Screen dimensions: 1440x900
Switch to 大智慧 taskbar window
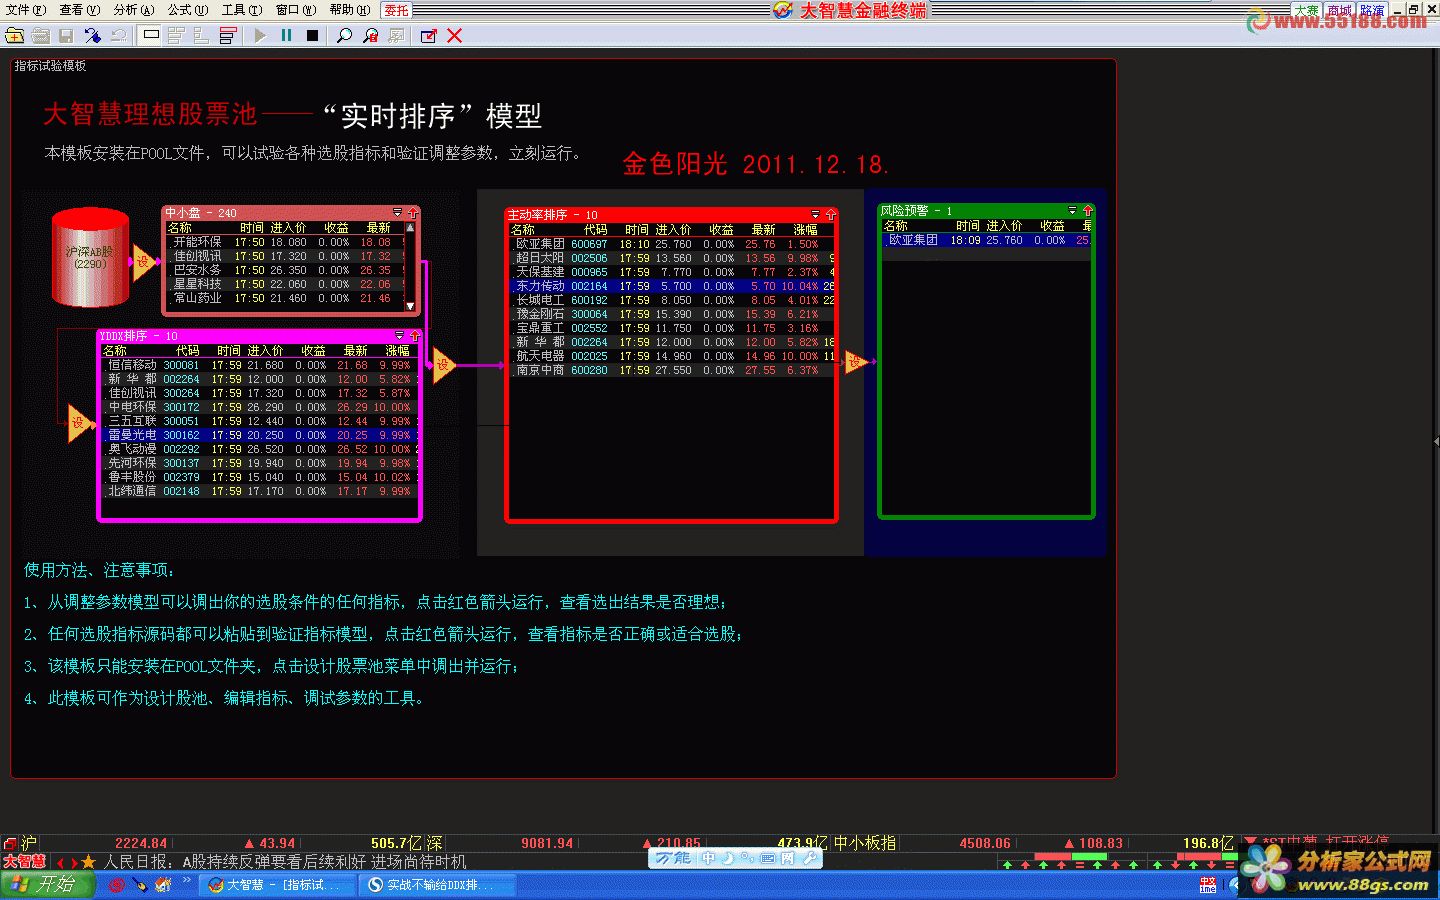[277, 885]
